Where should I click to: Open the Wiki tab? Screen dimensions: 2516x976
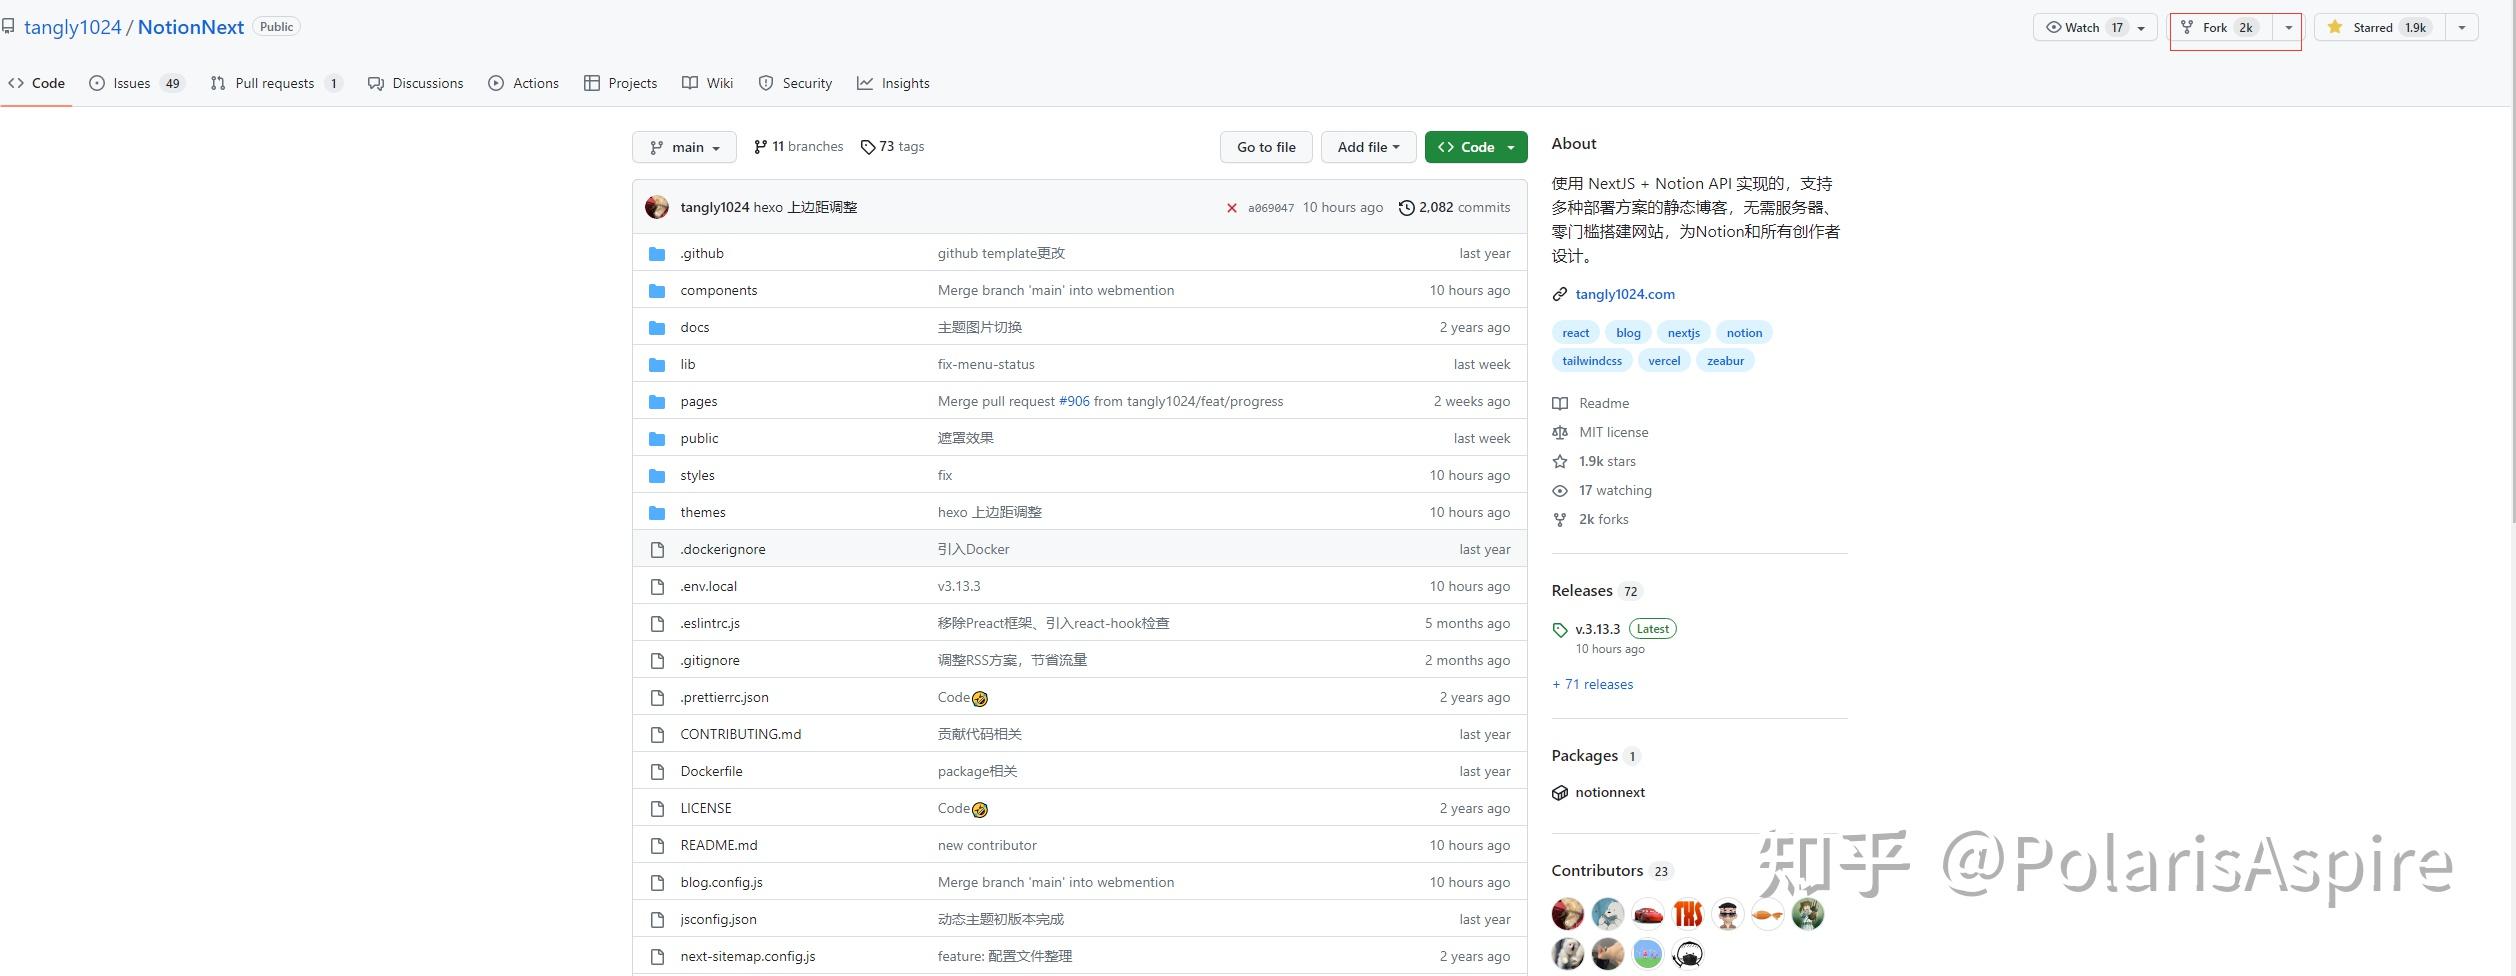pyautogui.click(x=708, y=83)
